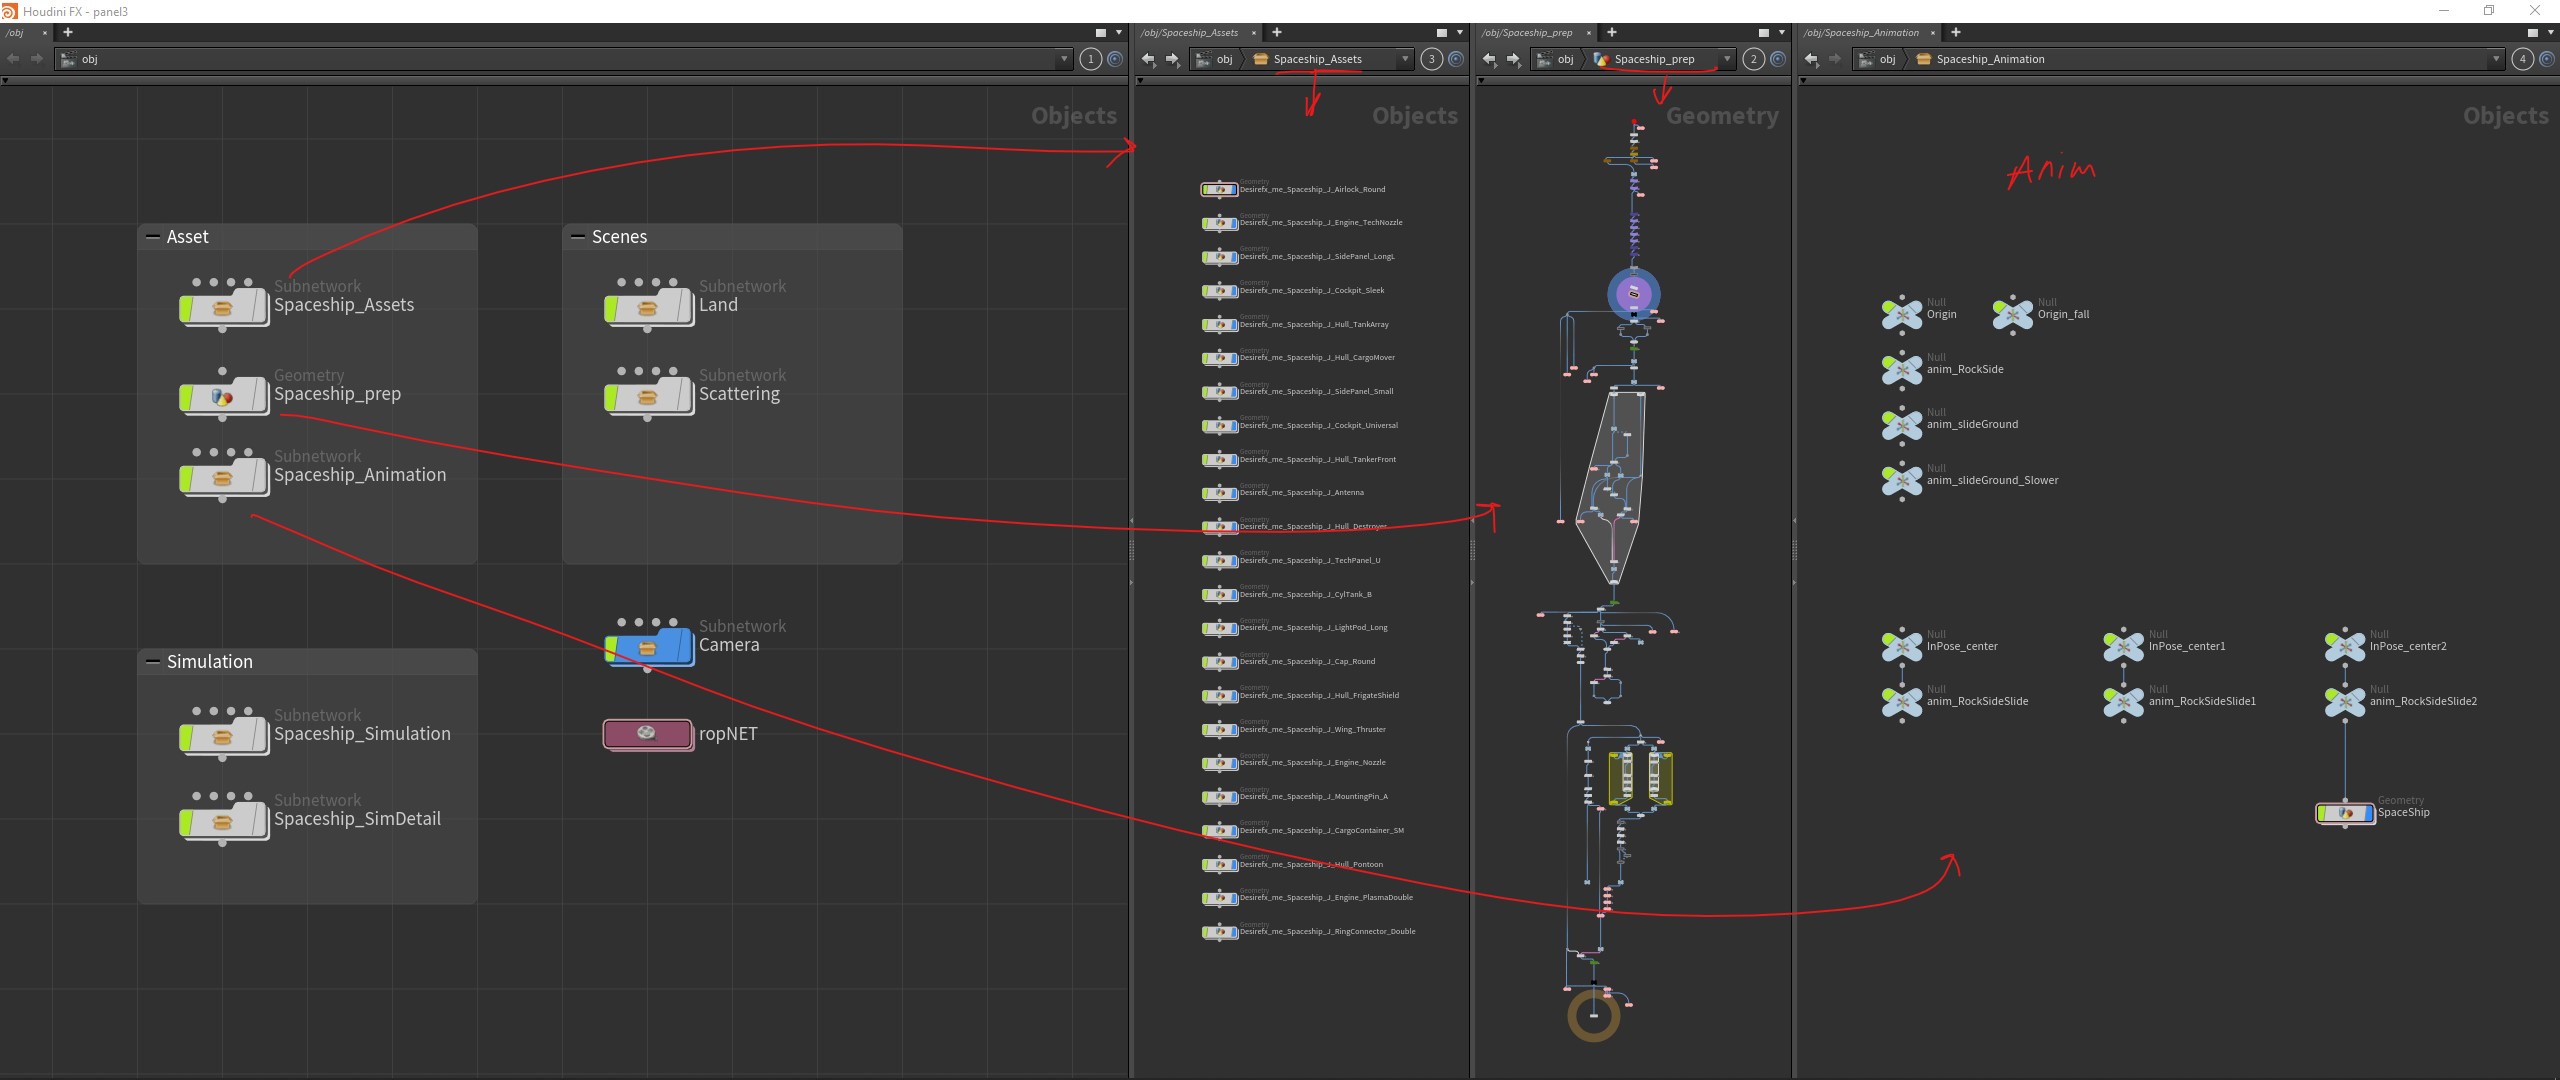This screenshot has height=1080, width=2560.
Task: Select the SpaceShip geometry node icon
Action: pos(2345,813)
